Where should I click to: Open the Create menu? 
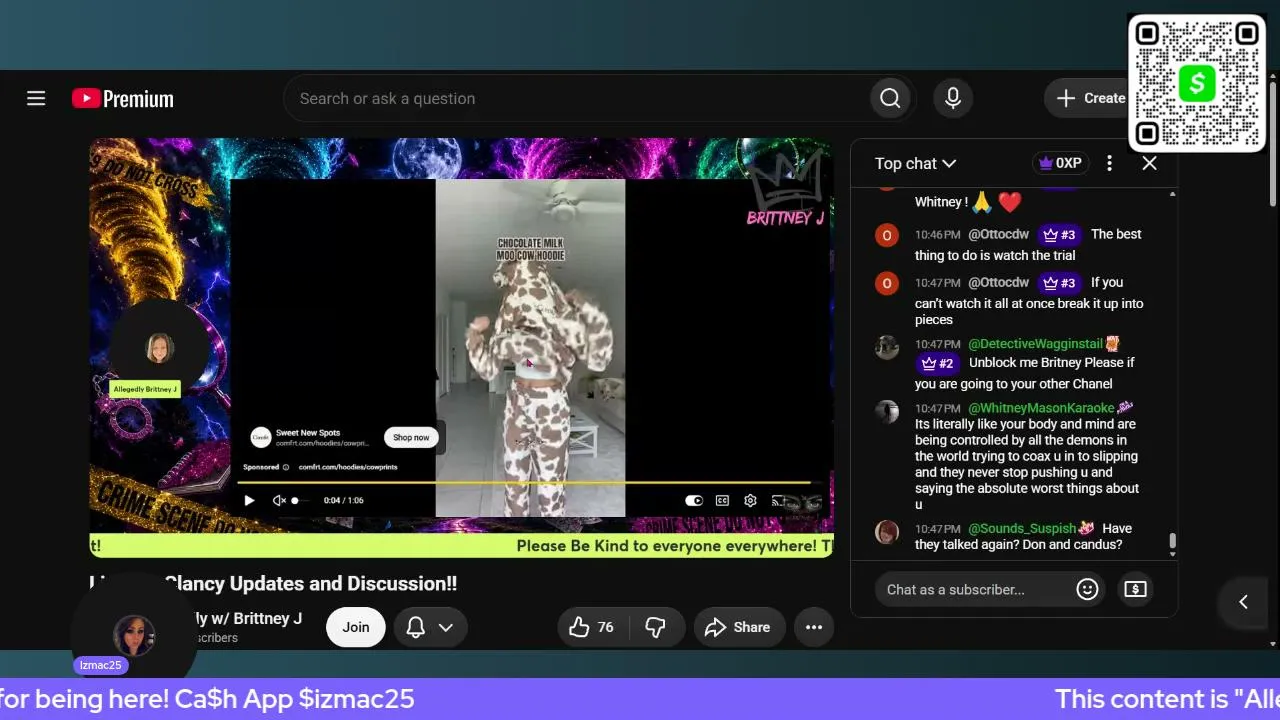coord(1089,98)
